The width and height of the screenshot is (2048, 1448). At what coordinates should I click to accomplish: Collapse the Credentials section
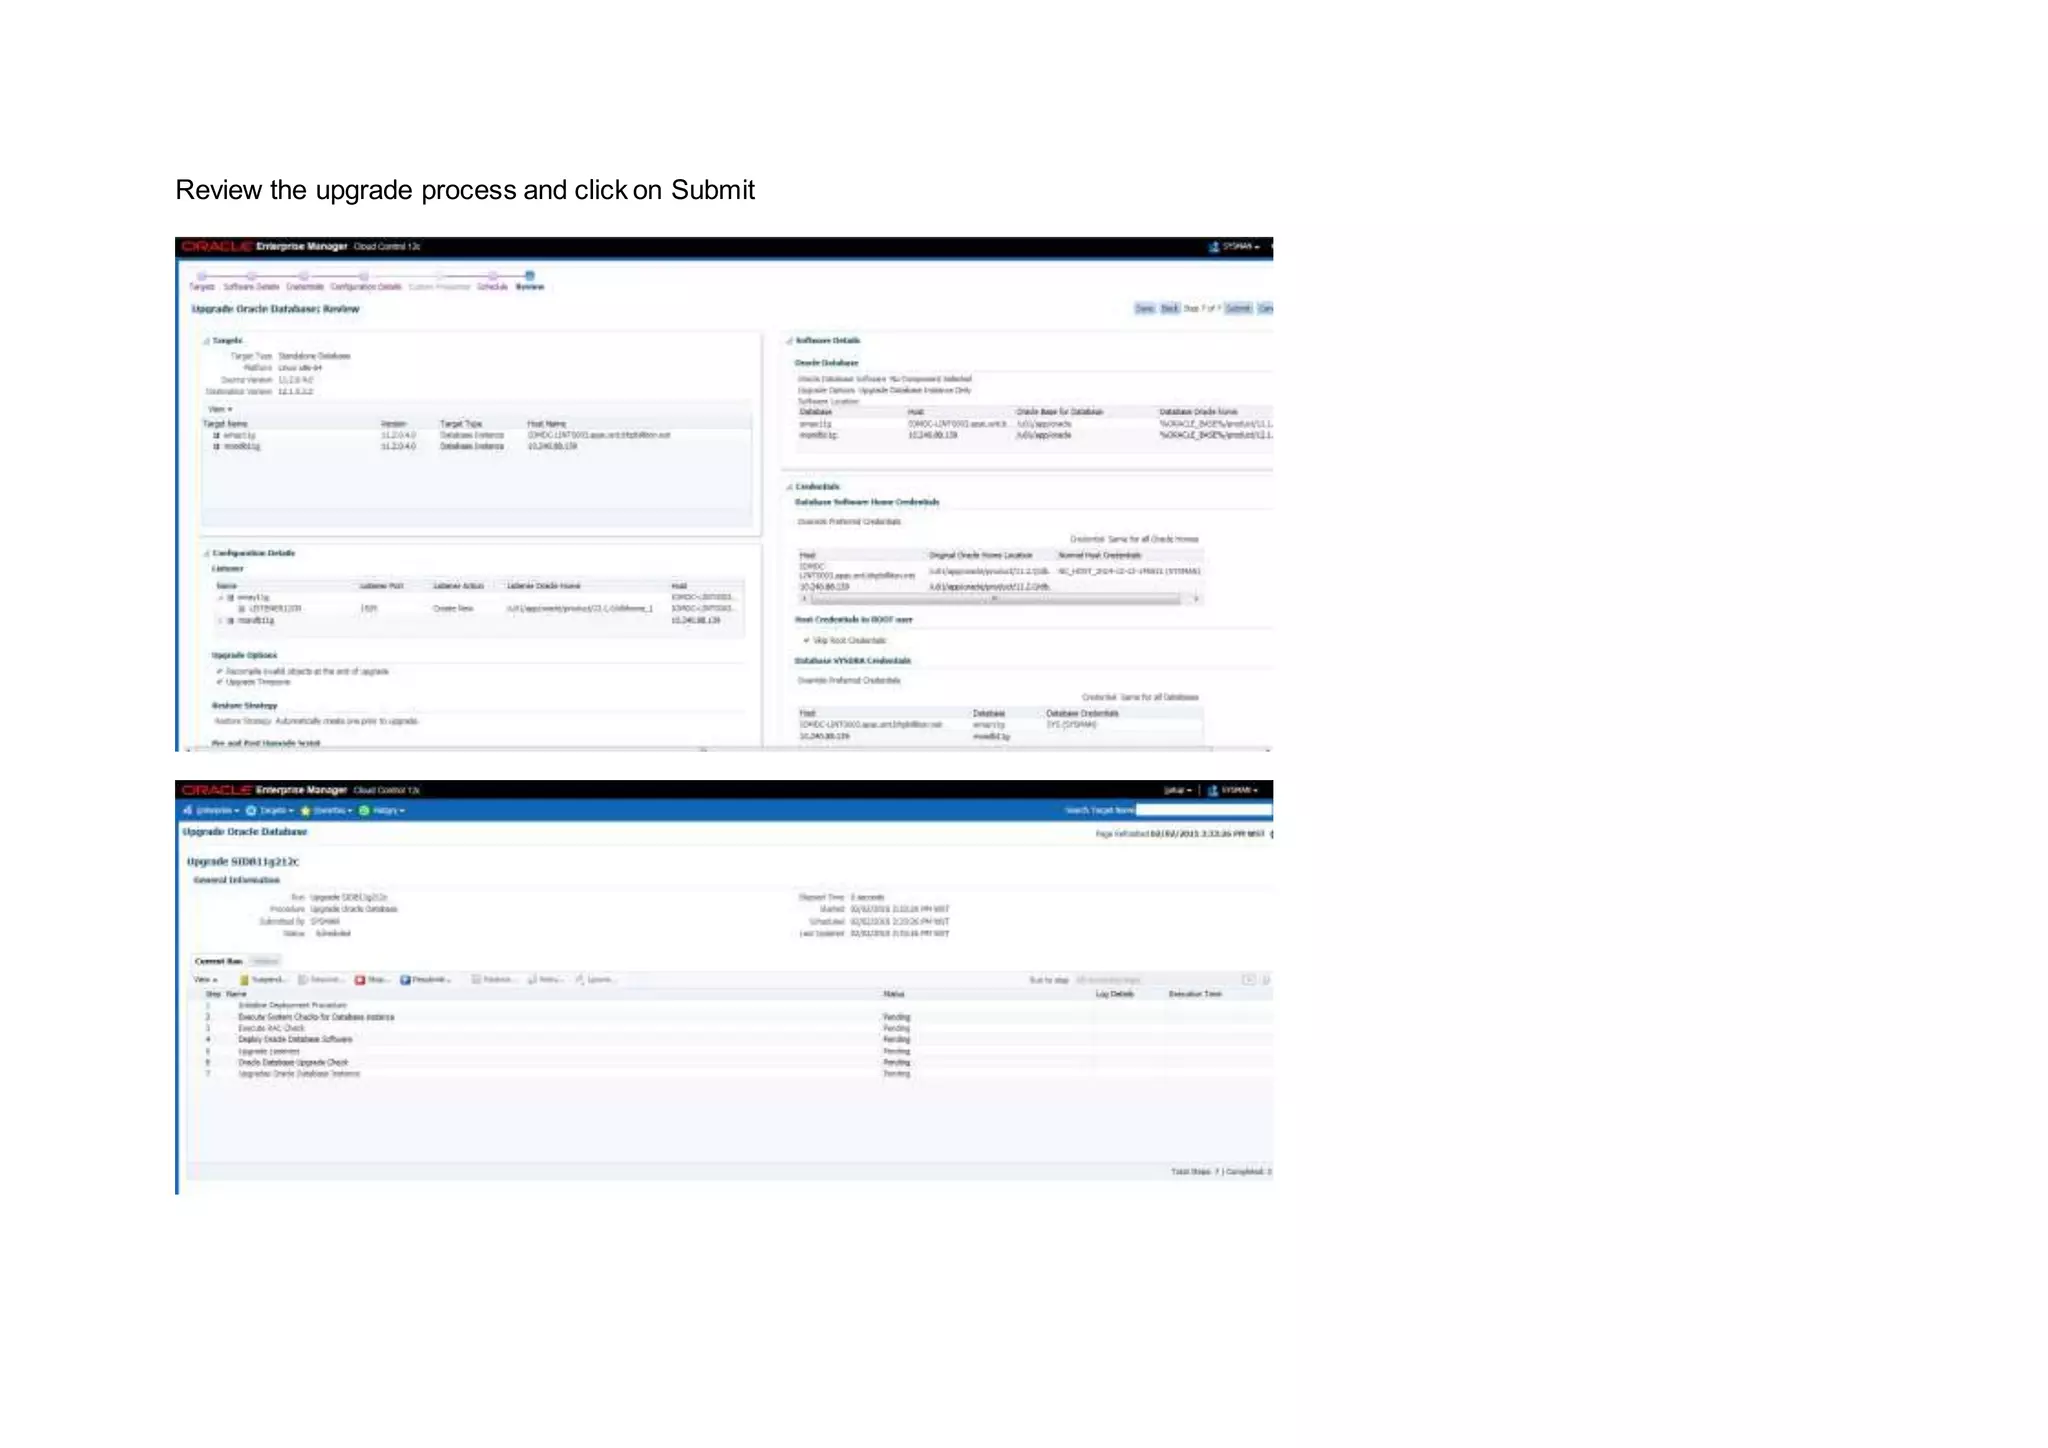(x=789, y=487)
